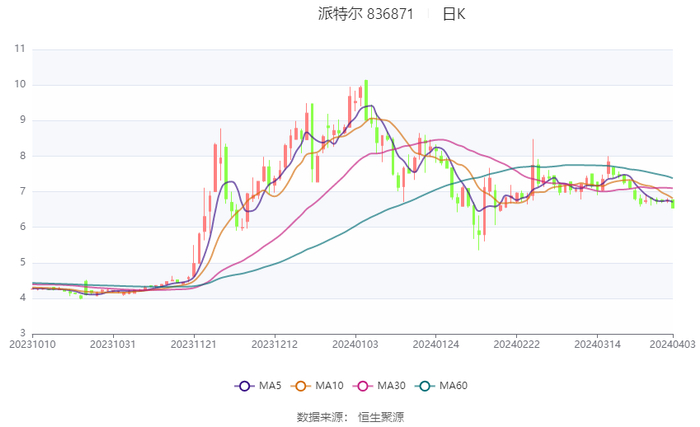Screen dimensions: 700x427
Task: Select the 20231121 date on the axis
Action: 194,345
